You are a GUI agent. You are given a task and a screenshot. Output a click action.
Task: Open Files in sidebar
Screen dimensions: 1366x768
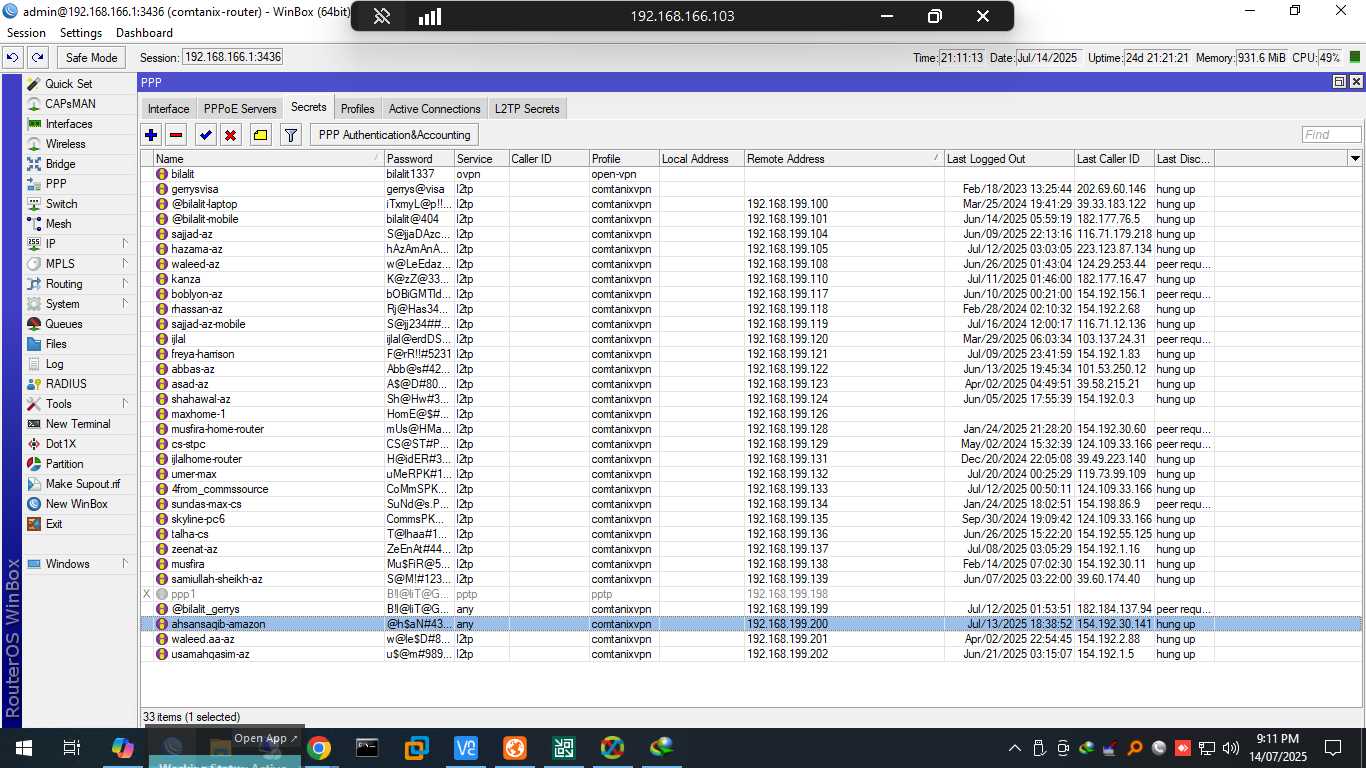tap(56, 344)
